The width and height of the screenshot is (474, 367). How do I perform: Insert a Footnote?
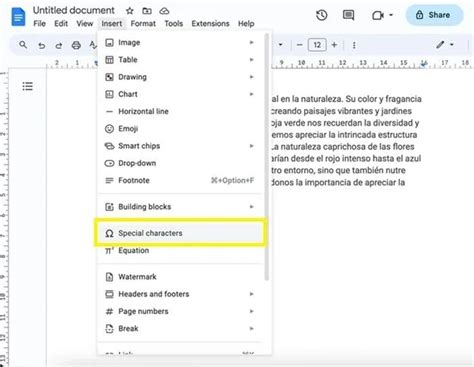tap(180, 180)
